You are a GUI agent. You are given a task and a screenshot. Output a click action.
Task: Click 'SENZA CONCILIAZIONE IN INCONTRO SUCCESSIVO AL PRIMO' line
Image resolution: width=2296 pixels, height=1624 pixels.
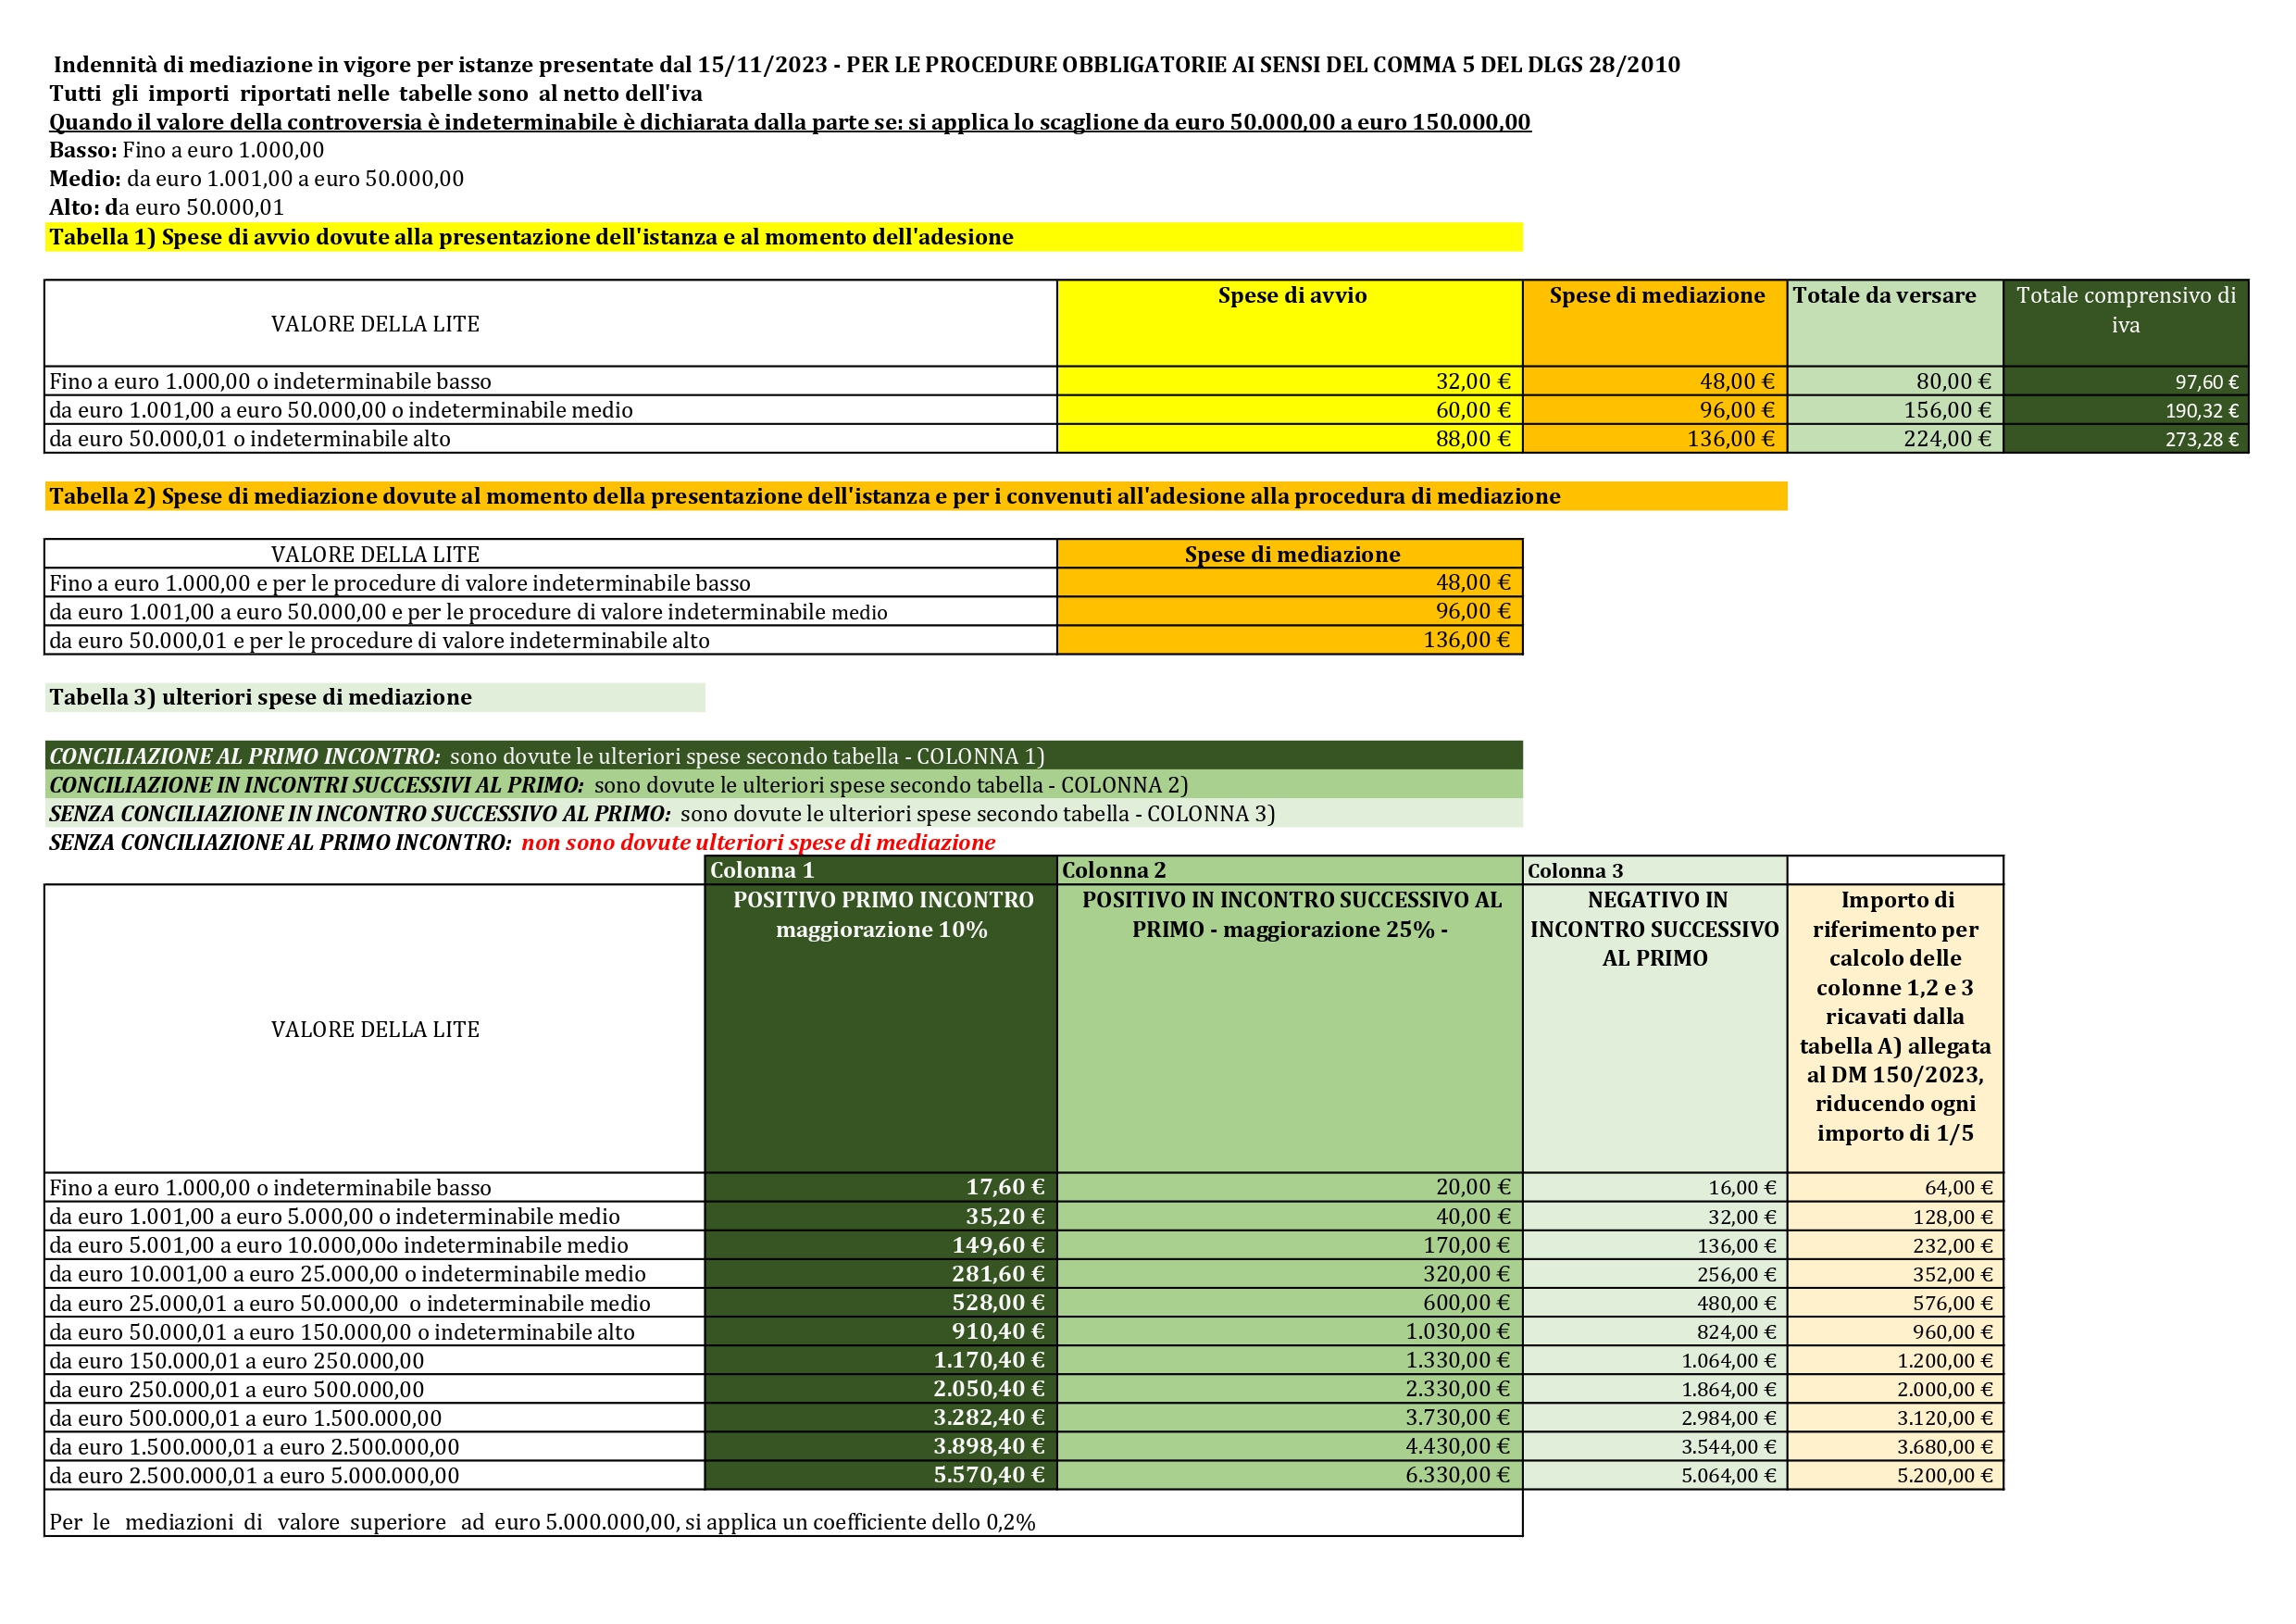pos(783,814)
